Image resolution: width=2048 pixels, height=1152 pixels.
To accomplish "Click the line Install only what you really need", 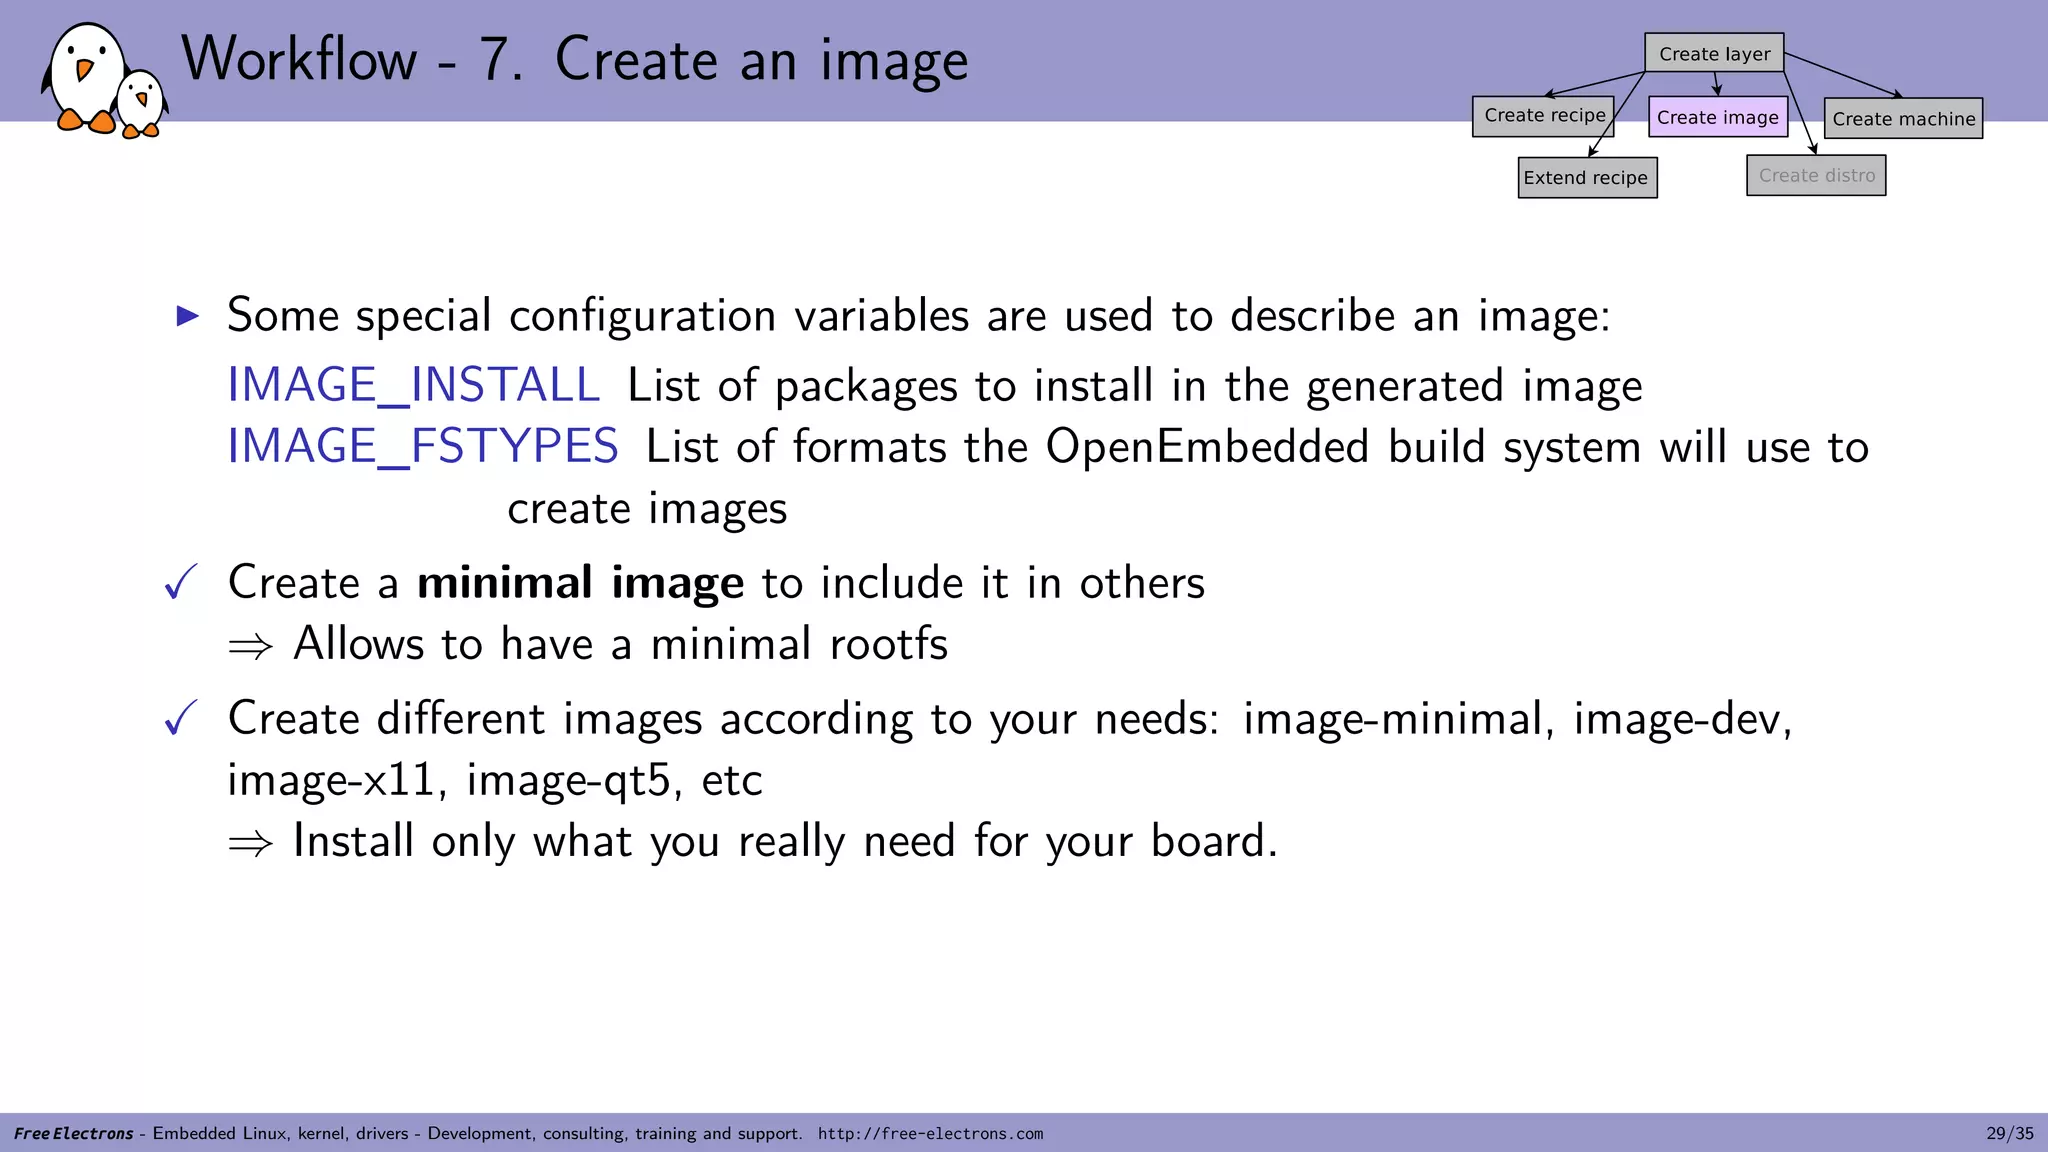I will coord(785,841).
